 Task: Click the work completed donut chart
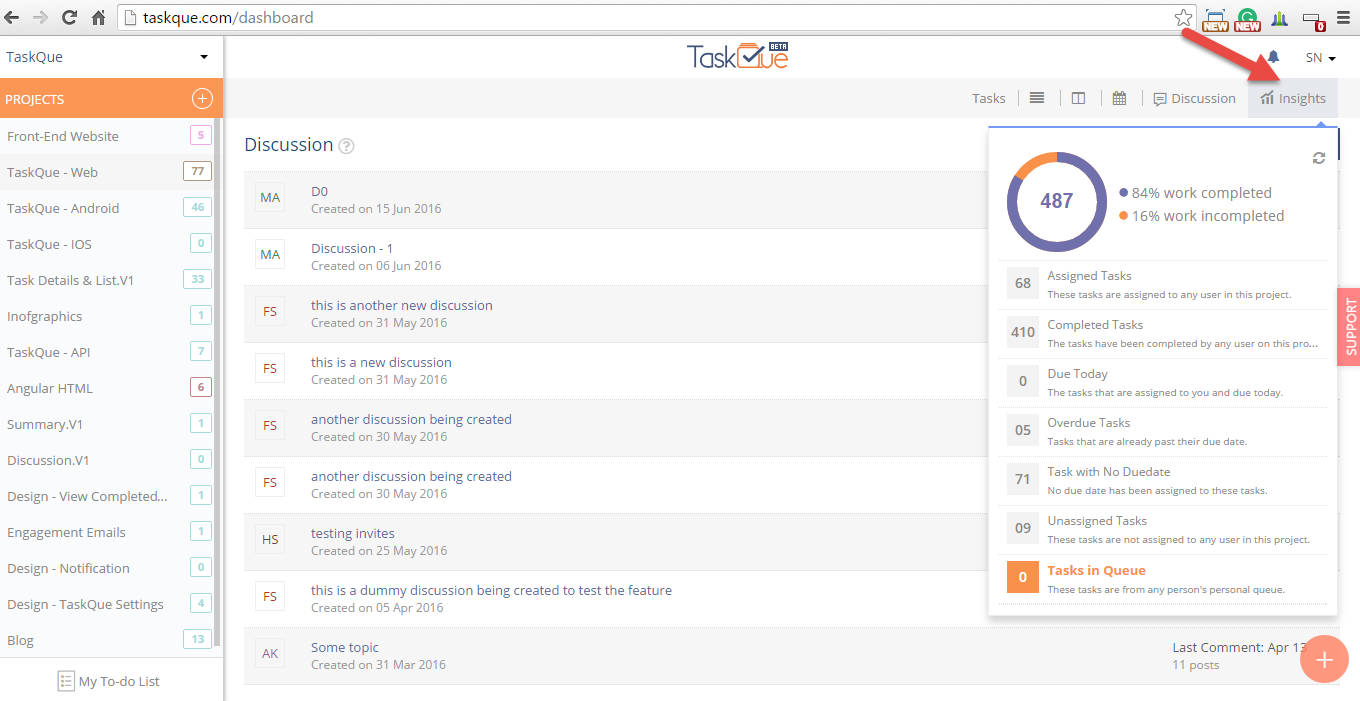coord(1056,201)
